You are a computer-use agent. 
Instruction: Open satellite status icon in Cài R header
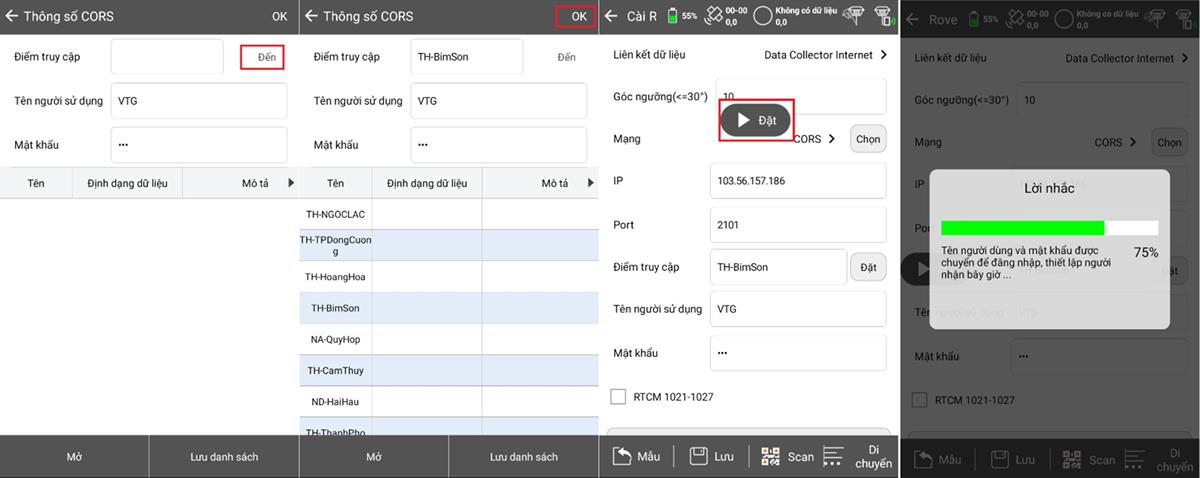[x=713, y=16]
